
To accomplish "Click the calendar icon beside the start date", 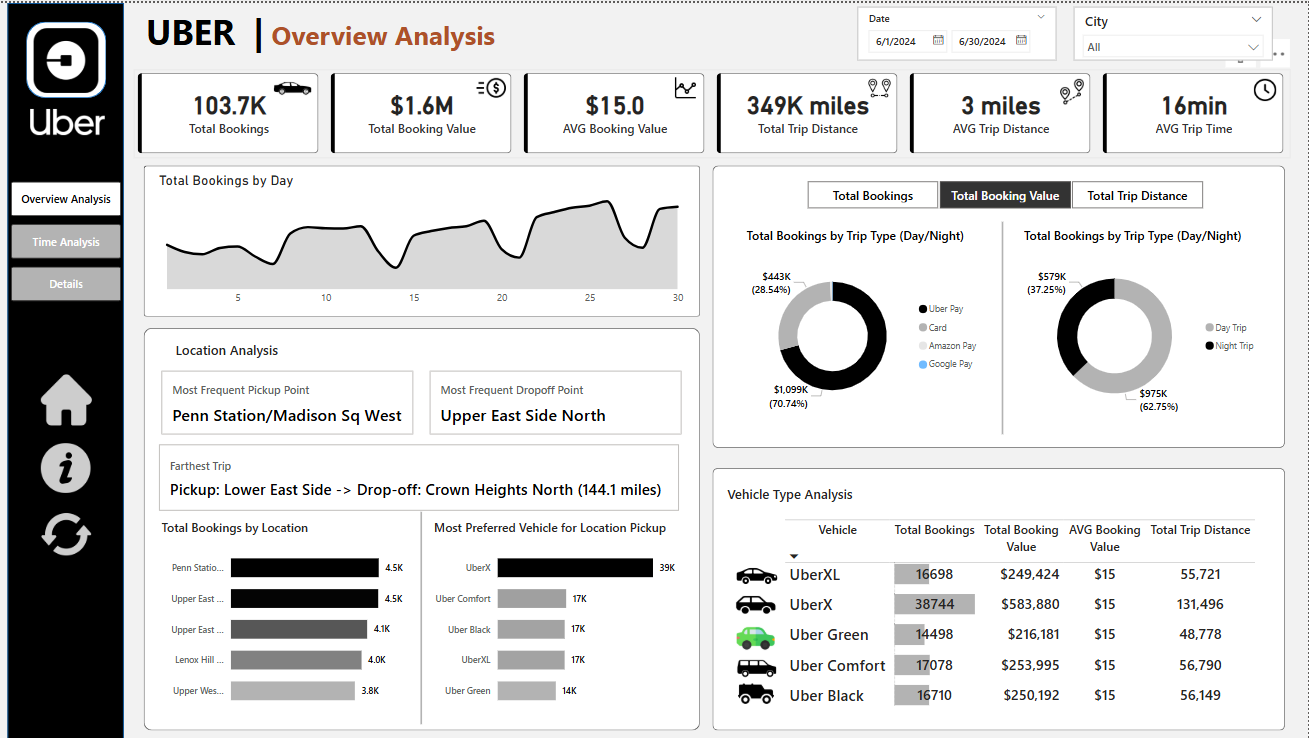I will point(937,39).
